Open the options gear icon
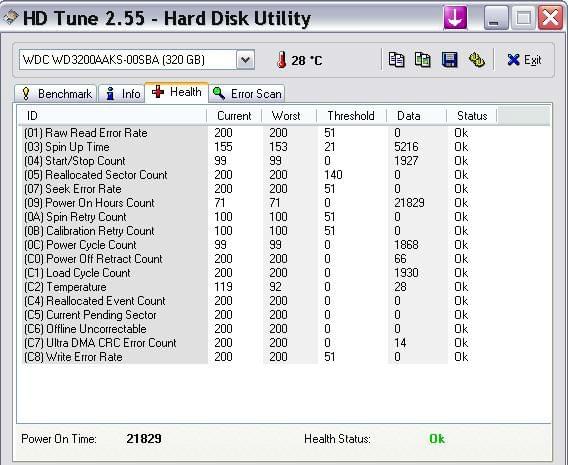This screenshot has height=465, width=568. coord(476,60)
